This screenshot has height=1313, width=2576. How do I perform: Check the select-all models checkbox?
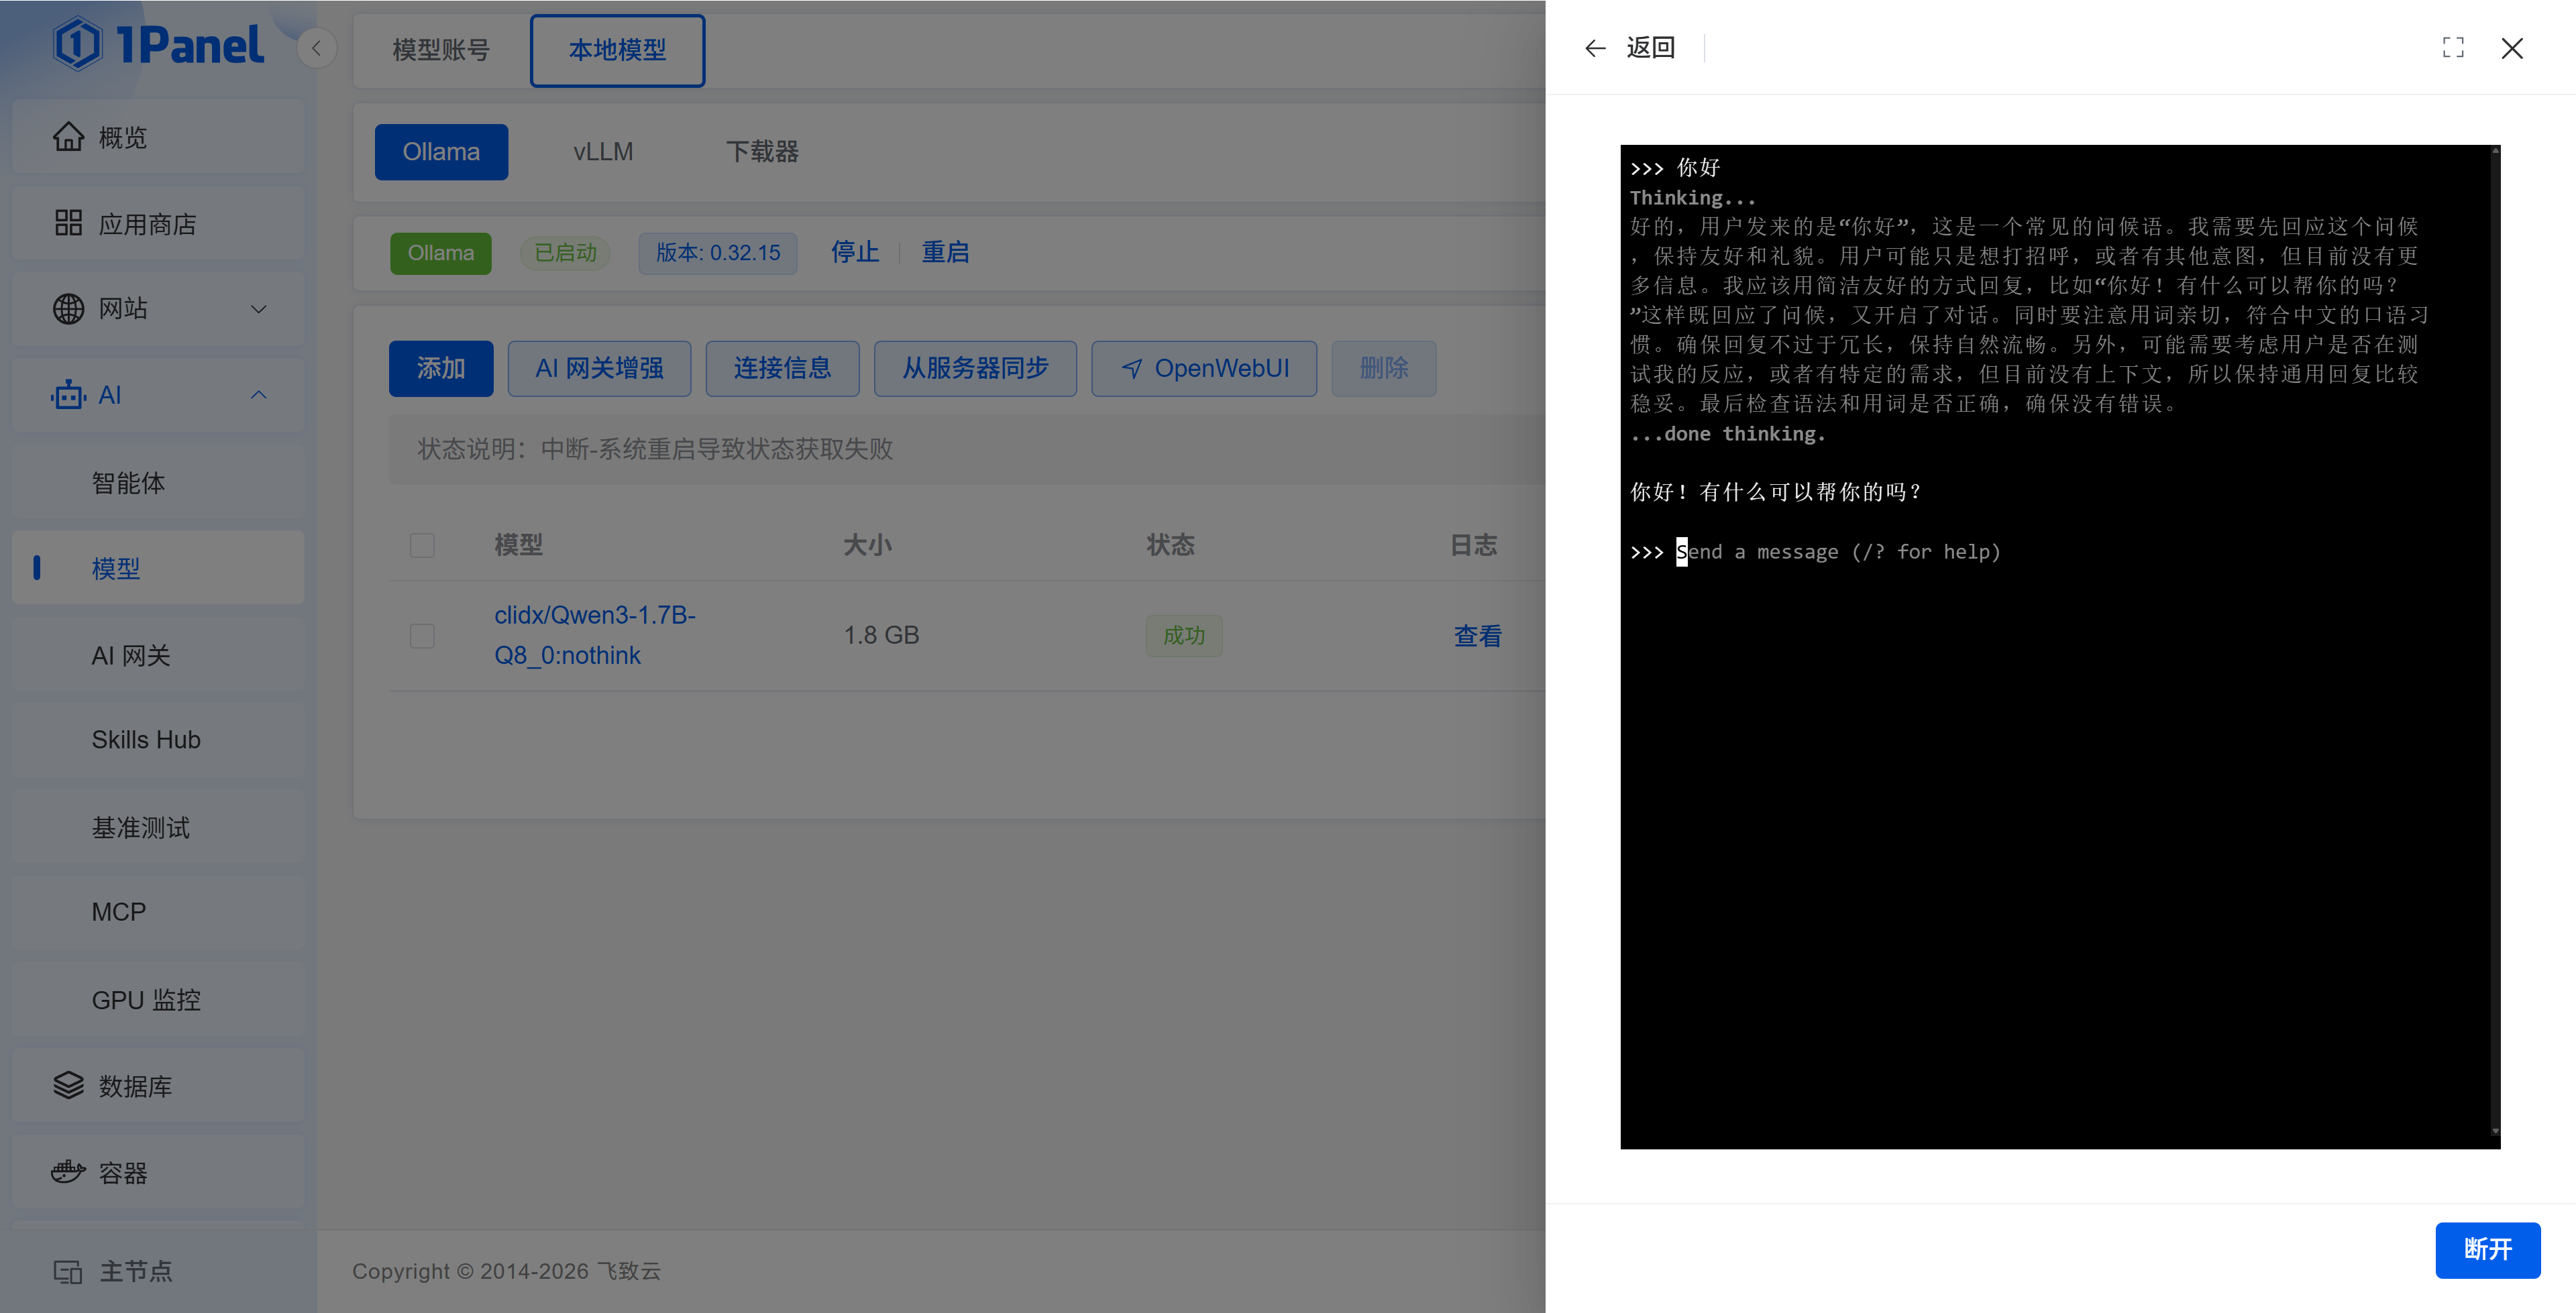422,545
